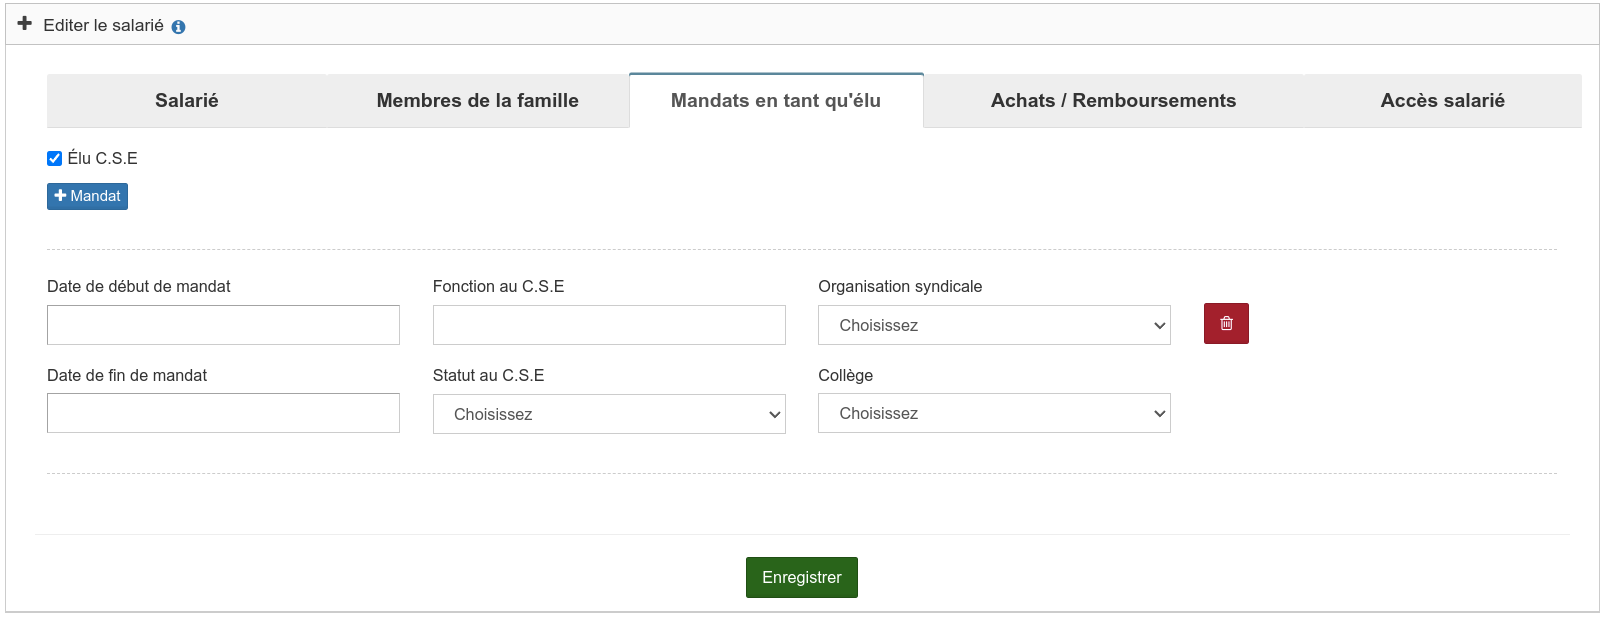Click the Date de fin de mandat field

223,413
